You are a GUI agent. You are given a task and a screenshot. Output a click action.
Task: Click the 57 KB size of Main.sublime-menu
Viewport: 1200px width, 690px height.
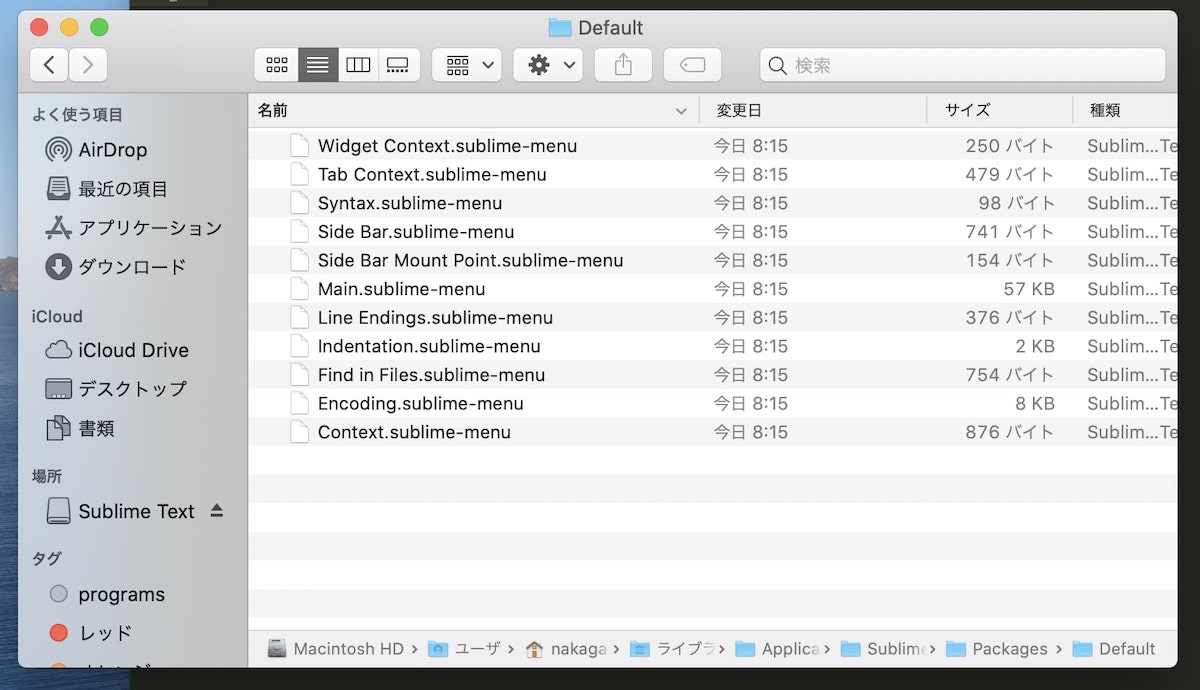tap(1029, 289)
